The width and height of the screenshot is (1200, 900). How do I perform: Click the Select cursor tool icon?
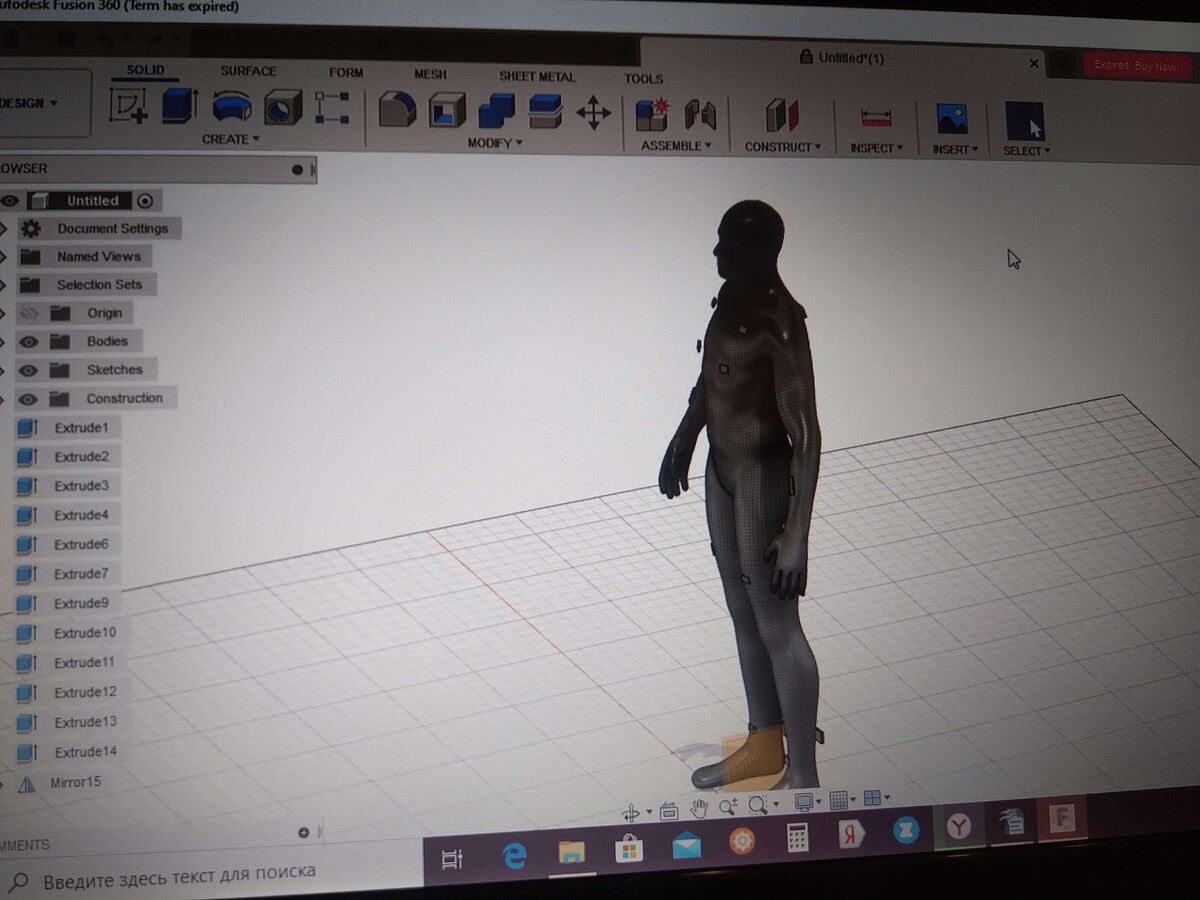(1025, 121)
